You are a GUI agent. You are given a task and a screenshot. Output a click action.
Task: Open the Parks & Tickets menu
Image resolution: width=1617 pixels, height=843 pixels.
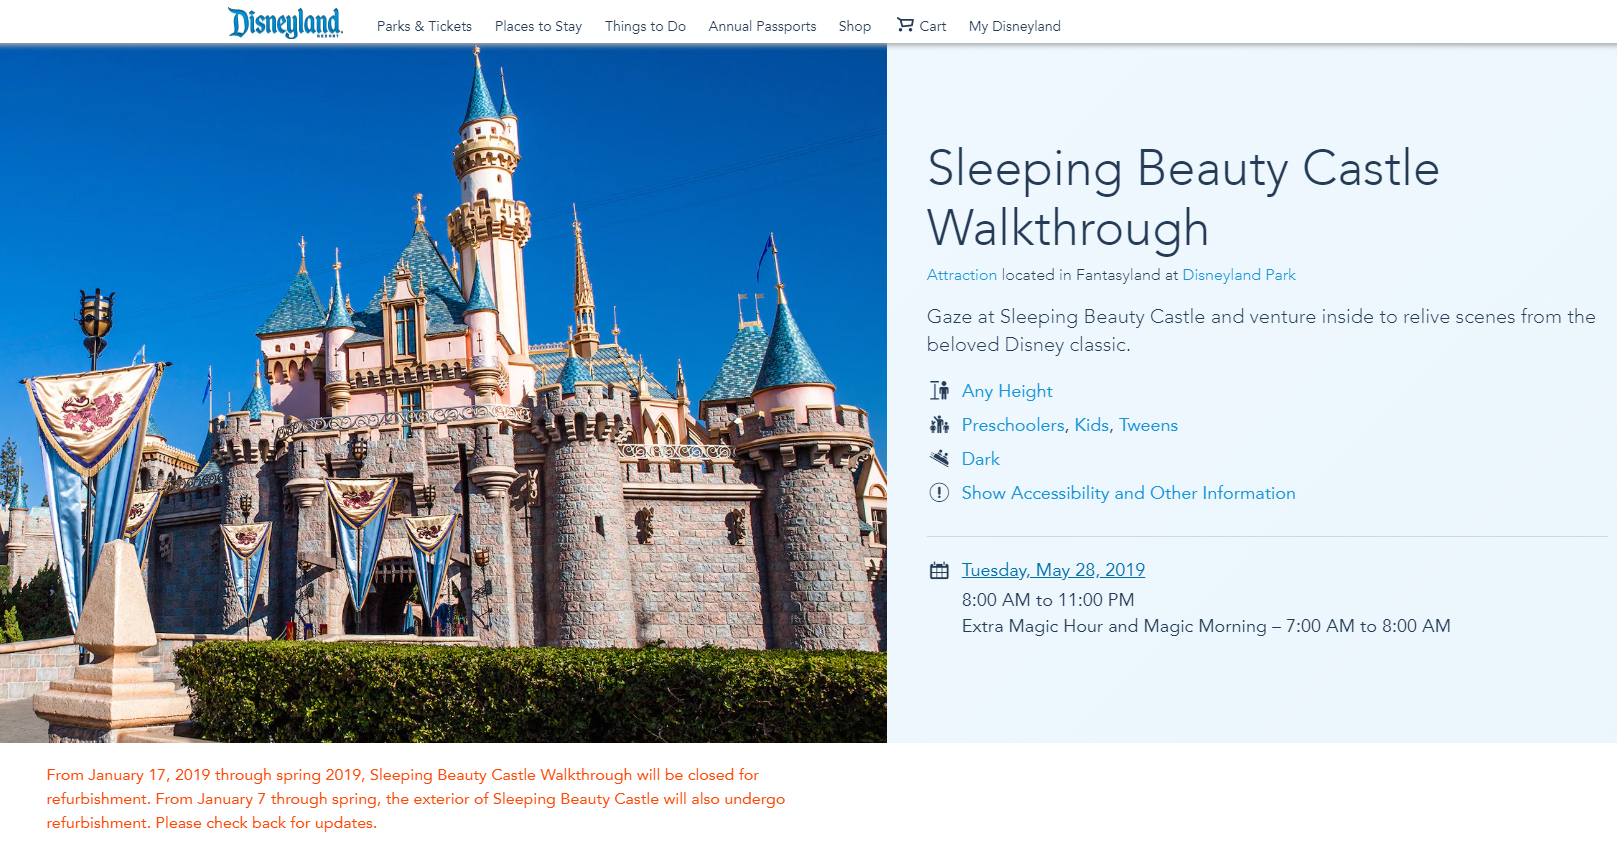[x=424, y=26]
